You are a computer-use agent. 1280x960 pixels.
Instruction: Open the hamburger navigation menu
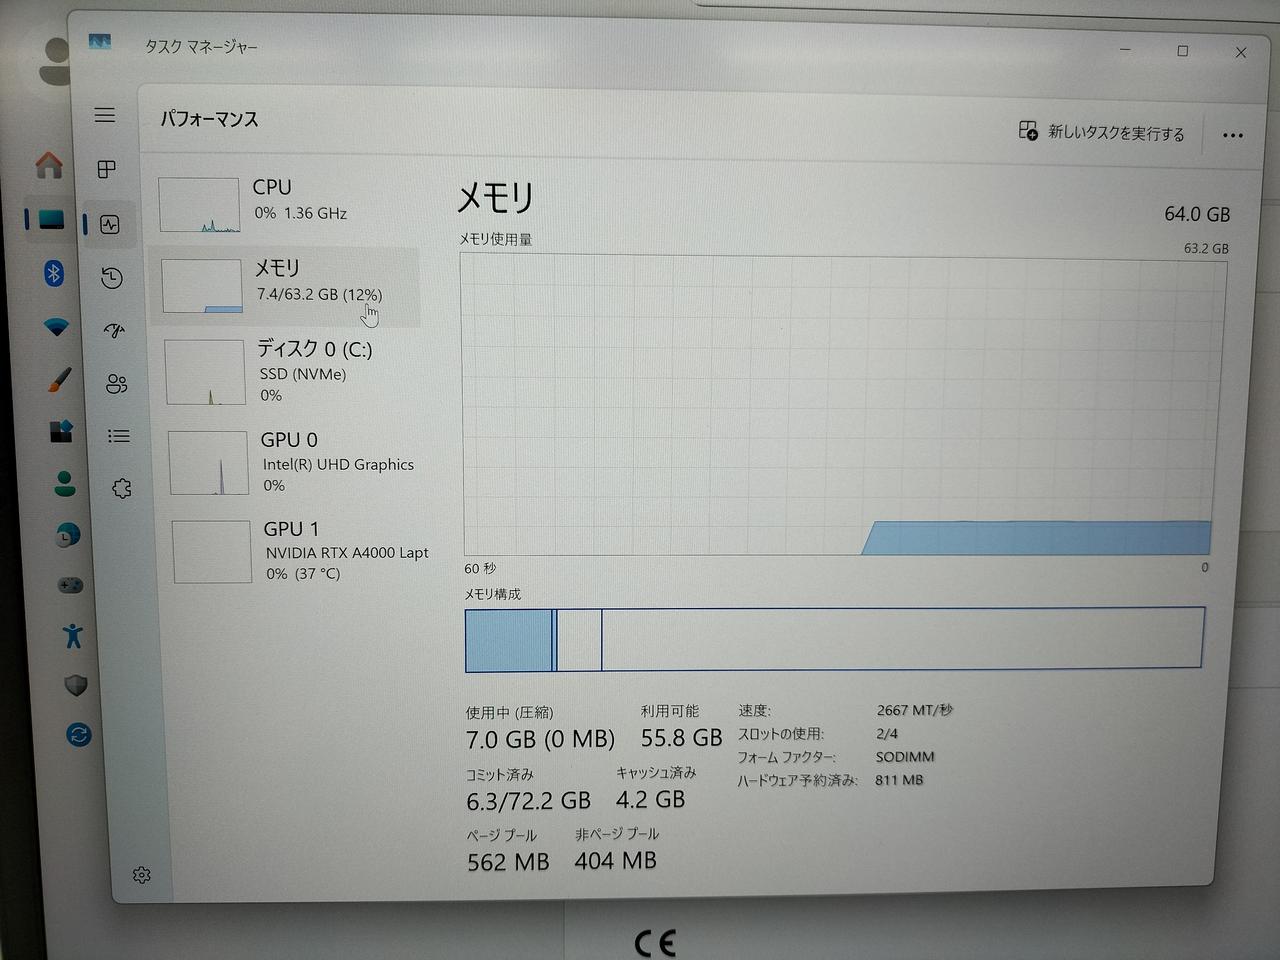105,115
